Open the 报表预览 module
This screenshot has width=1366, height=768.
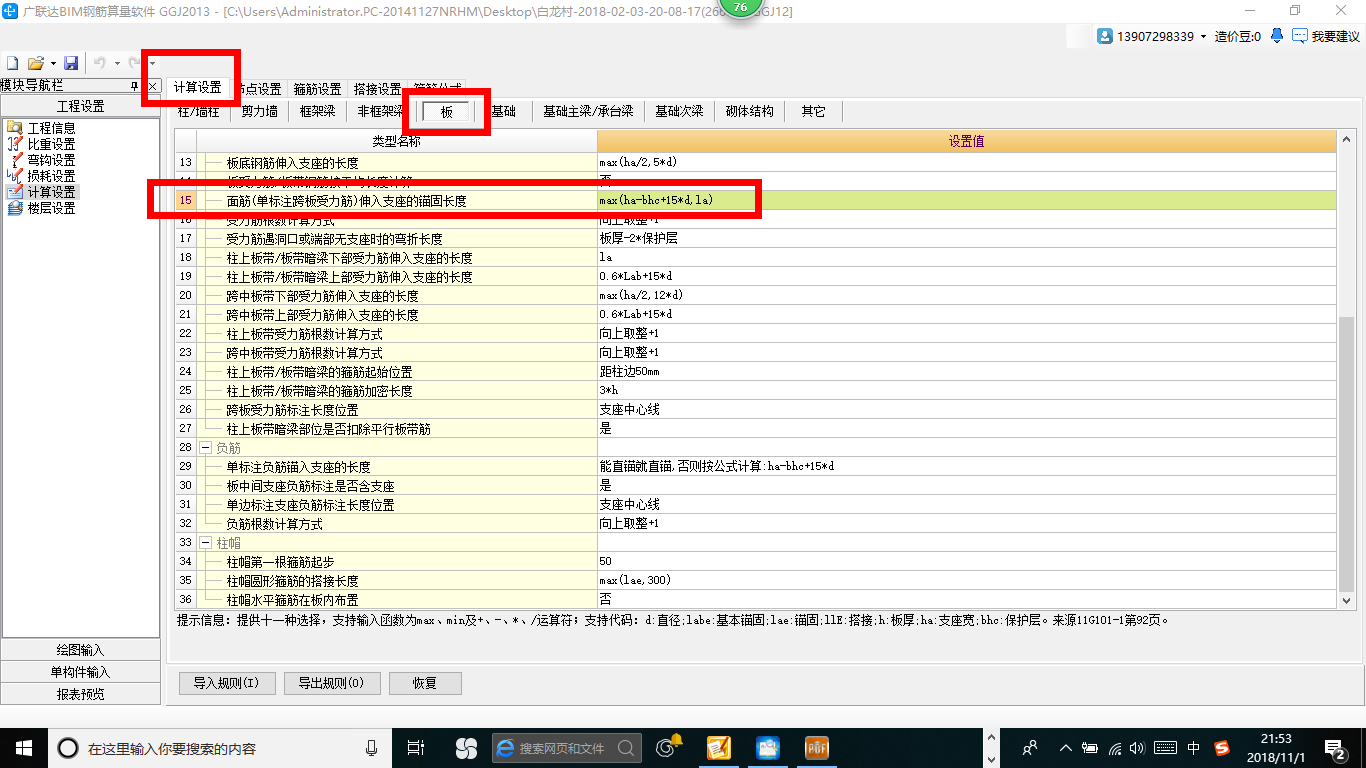coord(80,694)
